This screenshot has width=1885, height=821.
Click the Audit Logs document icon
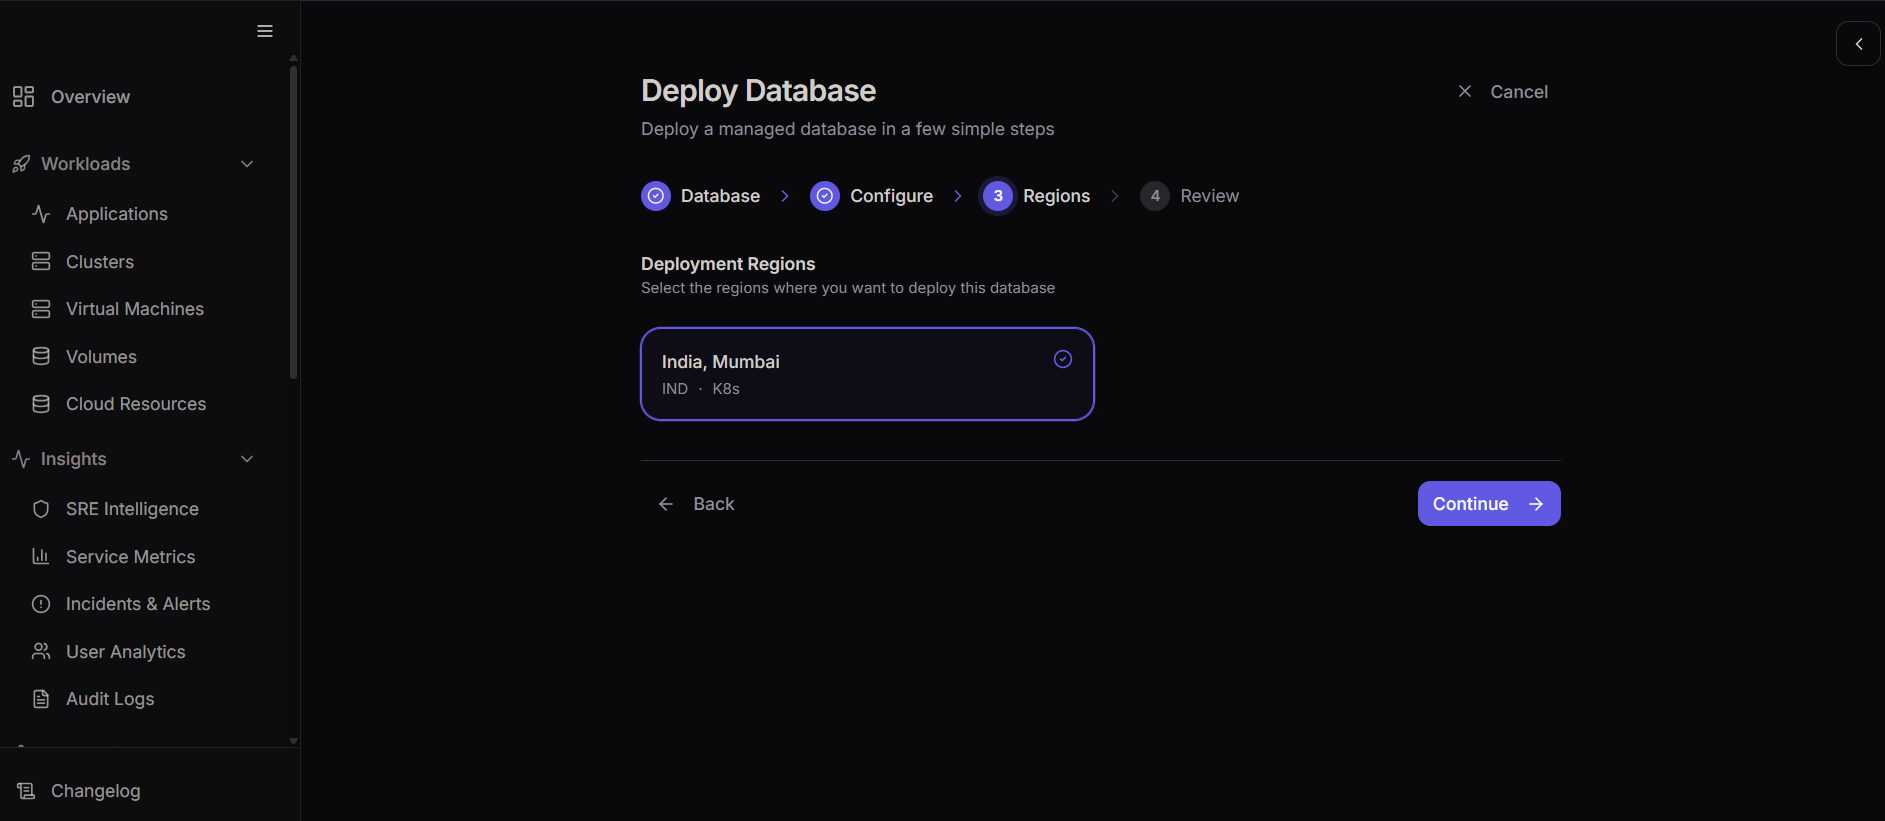coord(41,699)
